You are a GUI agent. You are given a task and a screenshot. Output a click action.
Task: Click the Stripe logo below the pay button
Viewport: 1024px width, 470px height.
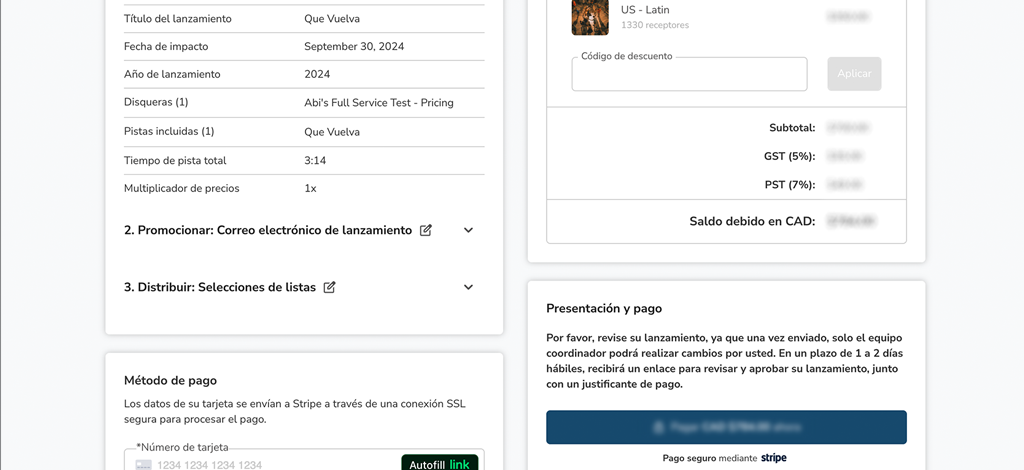click(x=773, y=458)
